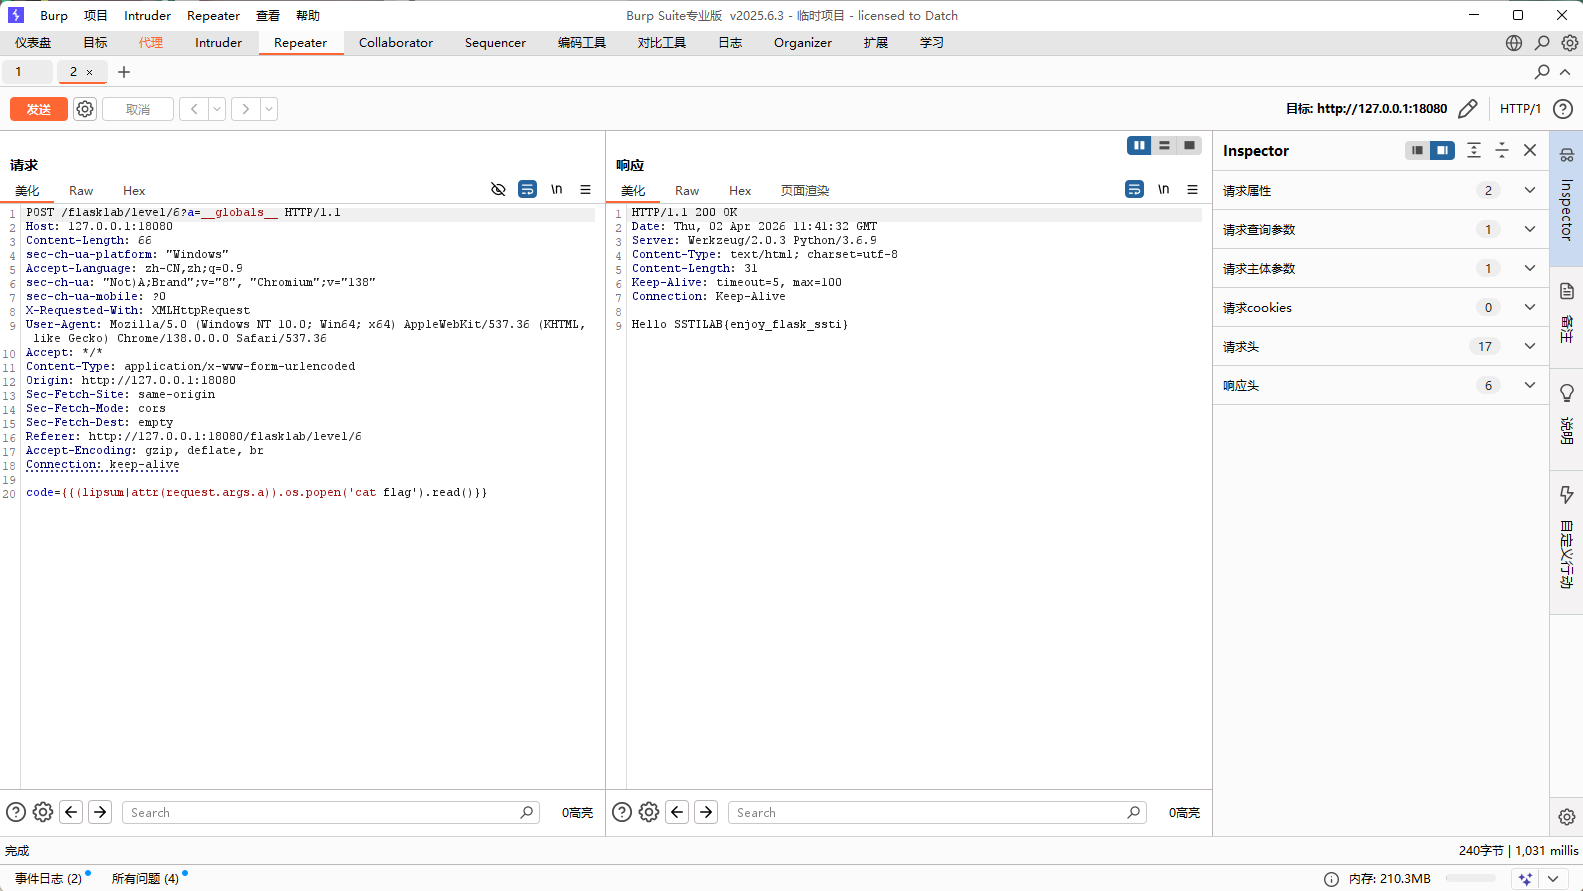The width and height of the screenshot is (1583, 891).
Task: Go to next match in request search
Action: coord(100,812)
